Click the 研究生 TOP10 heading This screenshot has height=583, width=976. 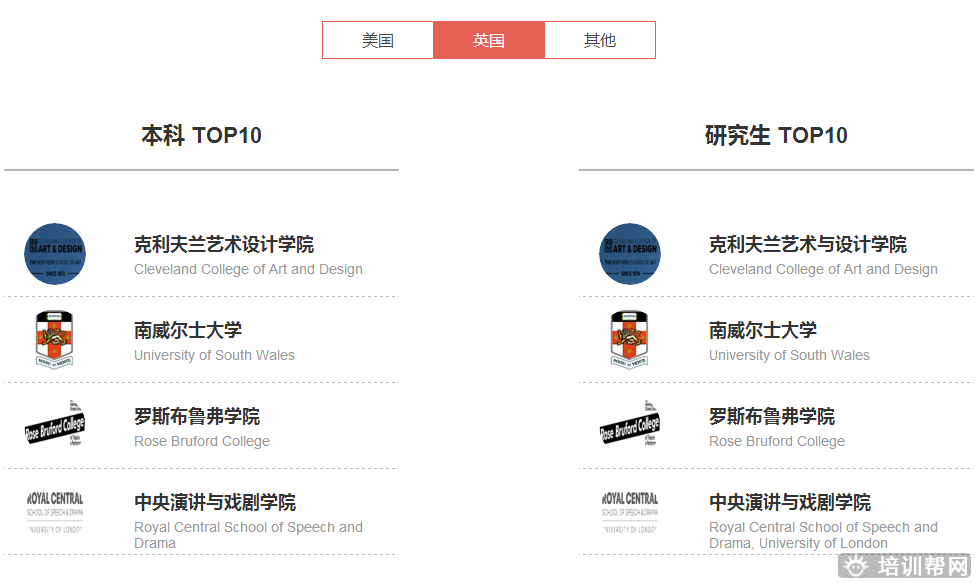(776, 135)
